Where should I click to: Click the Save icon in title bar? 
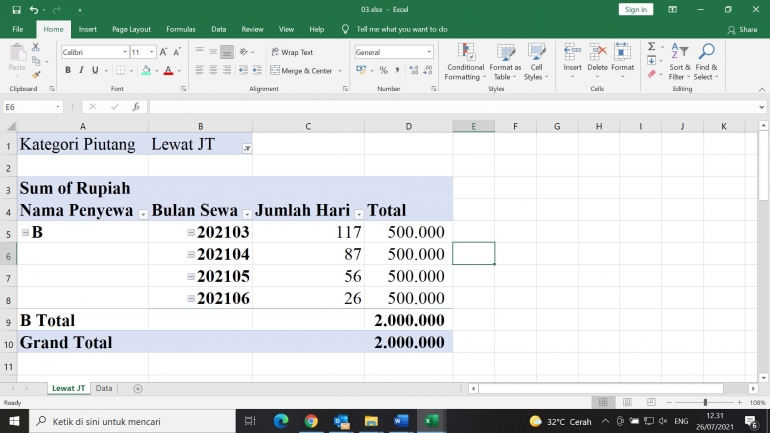16,9
